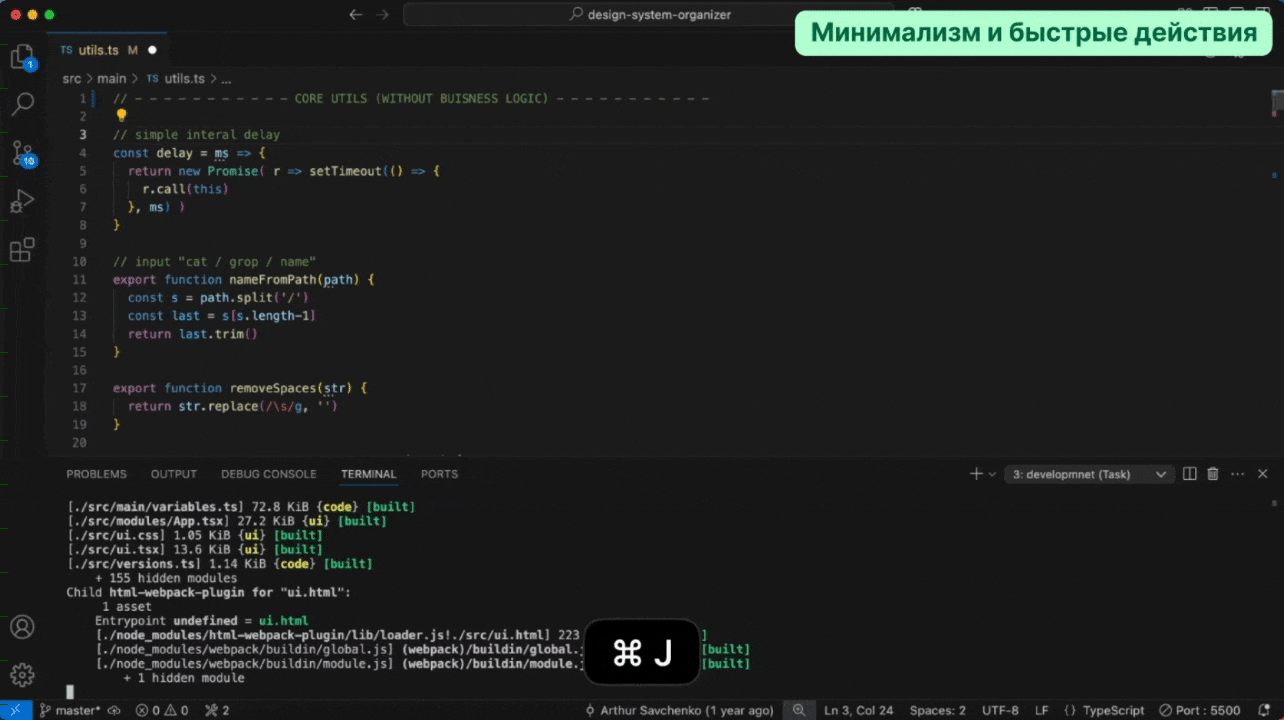
Task: Click 'return last.trim()' in the editor
Action: coord(193,334)
